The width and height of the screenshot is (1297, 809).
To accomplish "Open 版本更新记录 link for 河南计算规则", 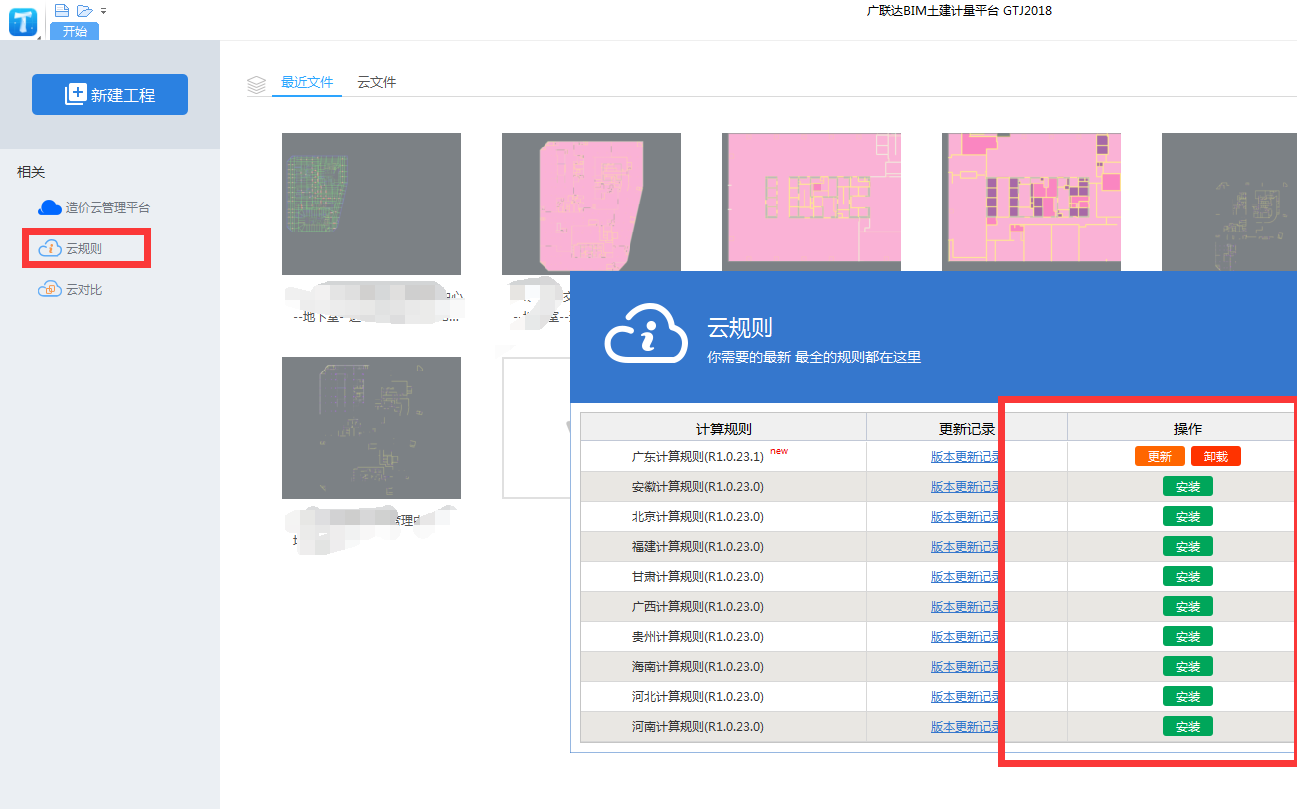I will click(966, 727).
